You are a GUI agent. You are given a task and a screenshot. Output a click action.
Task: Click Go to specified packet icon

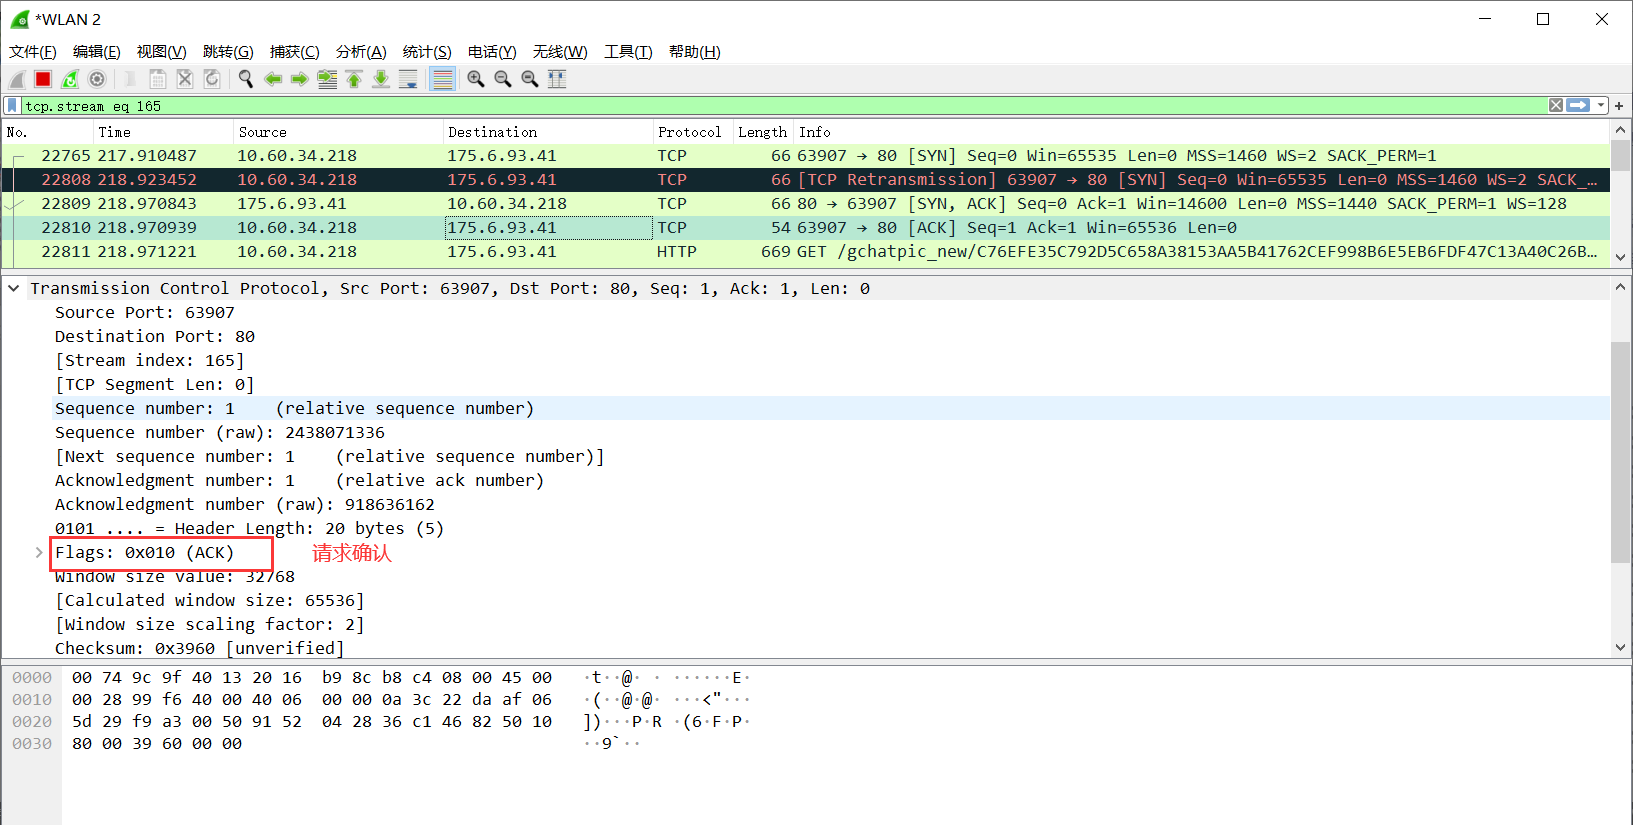[x=327, y=79]
